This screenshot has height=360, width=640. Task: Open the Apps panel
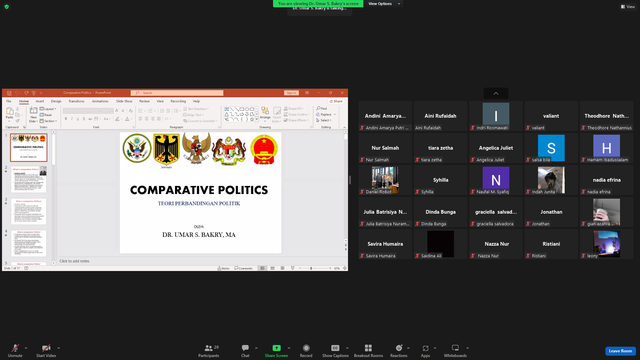[425, 351]
